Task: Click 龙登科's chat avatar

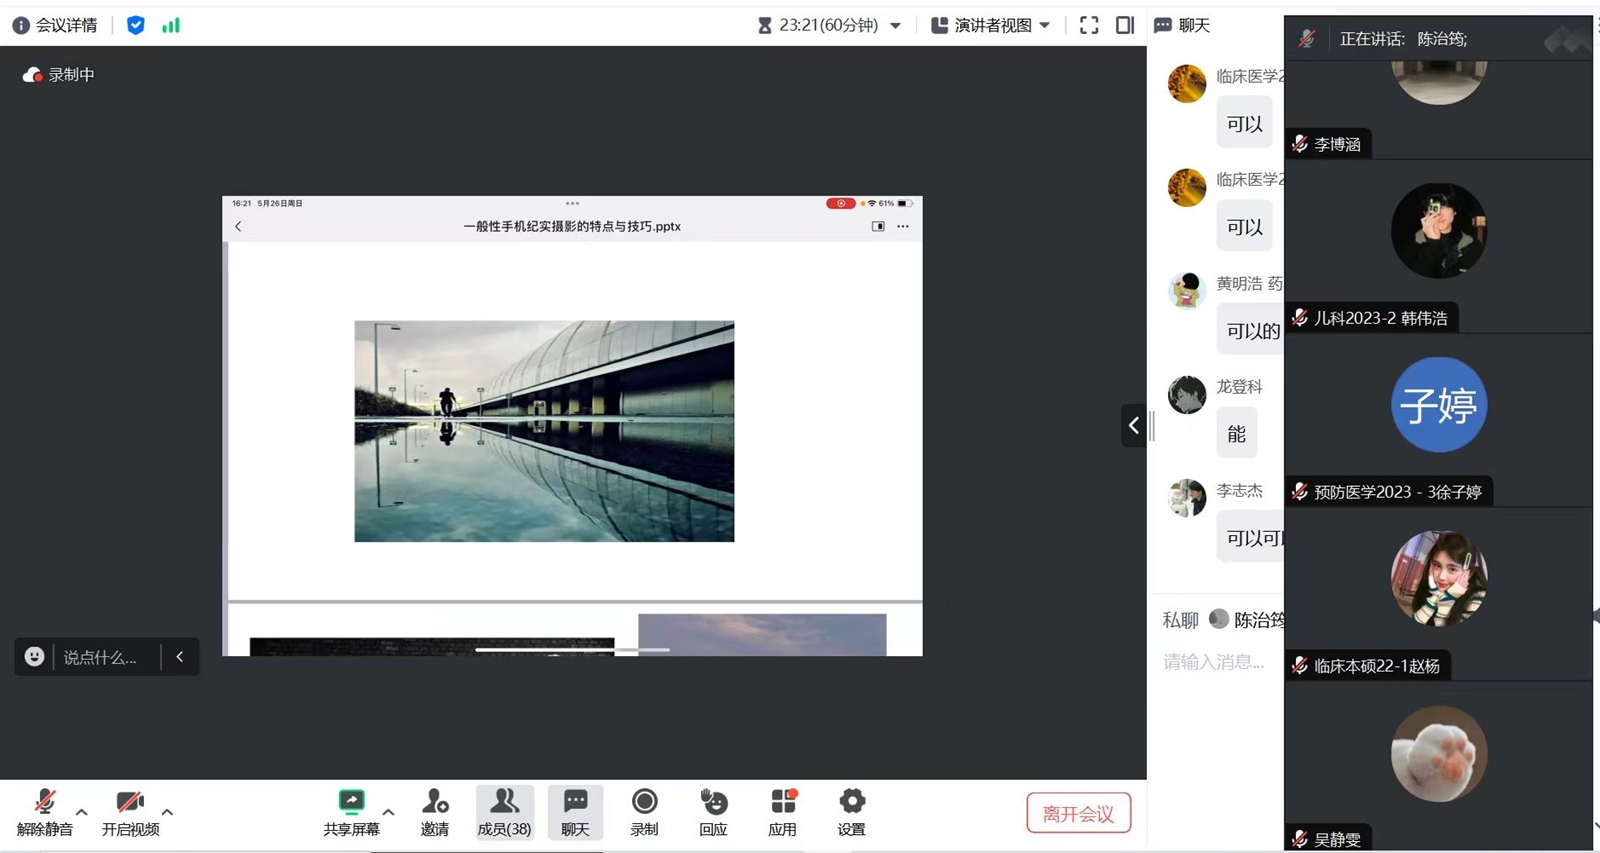Action: pyautogui.click(x=1187, y=394)
